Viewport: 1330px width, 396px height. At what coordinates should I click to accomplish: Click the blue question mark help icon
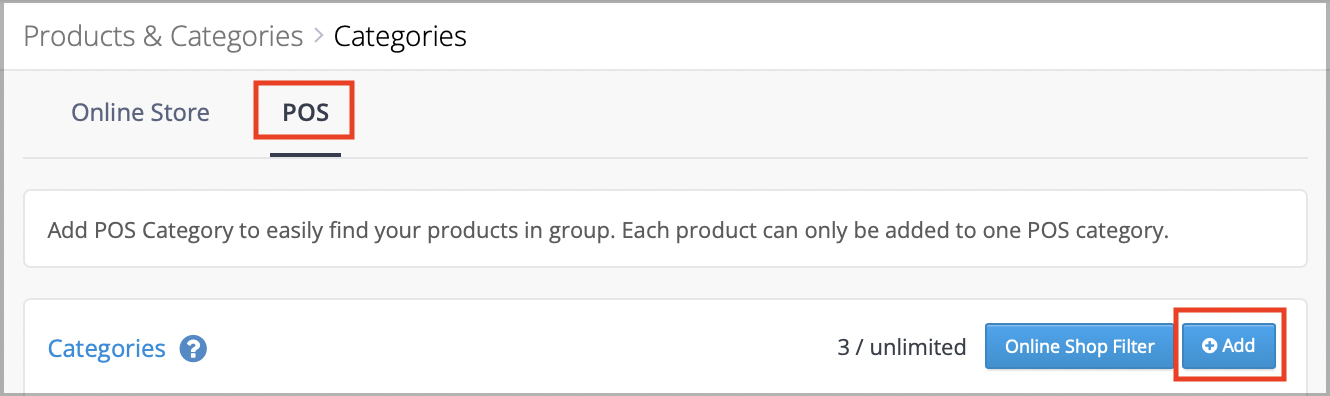[x=193, y=349]
